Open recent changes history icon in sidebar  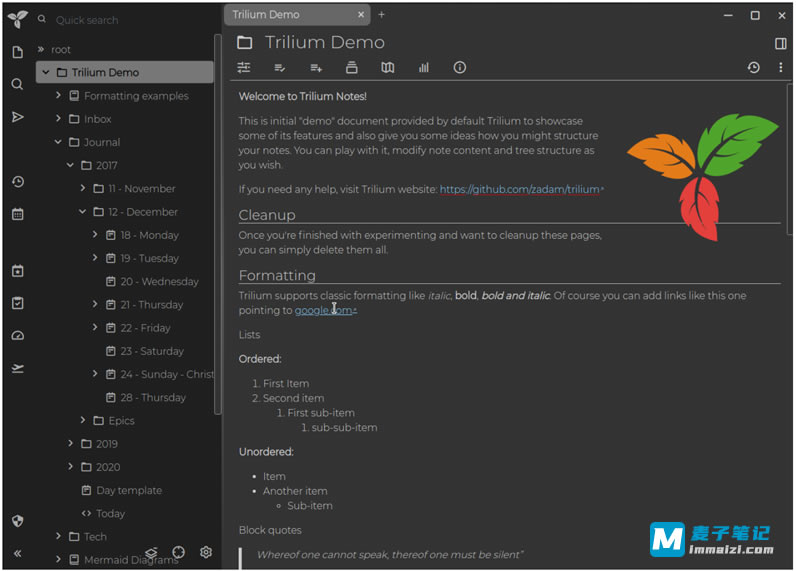coord(18,182)
